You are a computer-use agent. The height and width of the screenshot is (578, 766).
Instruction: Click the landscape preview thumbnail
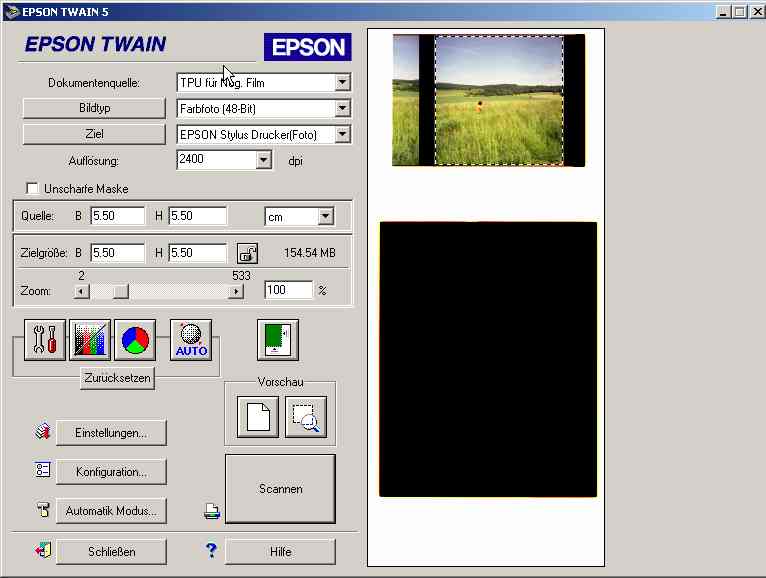499,100
